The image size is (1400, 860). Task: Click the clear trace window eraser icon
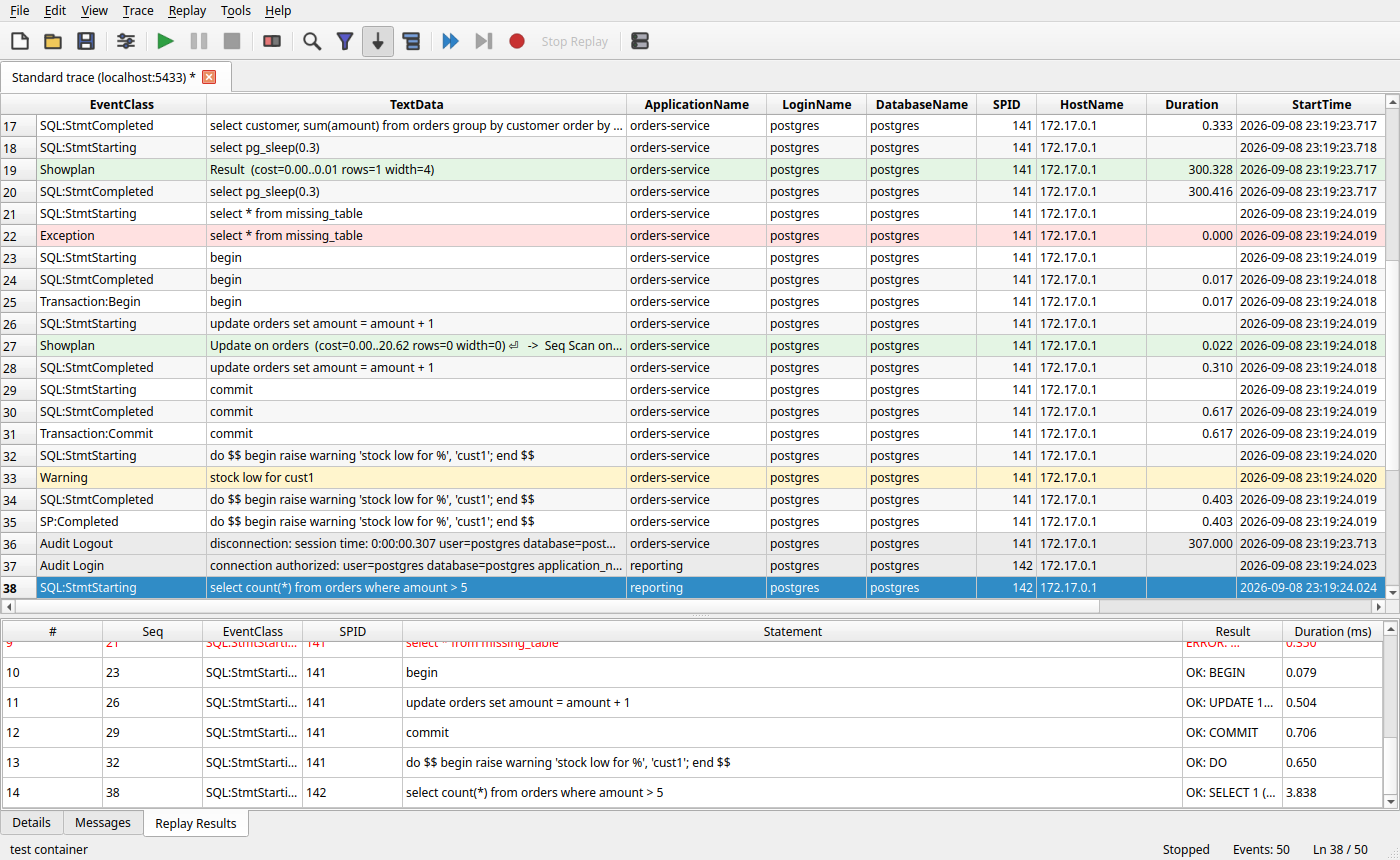point(272,41)
